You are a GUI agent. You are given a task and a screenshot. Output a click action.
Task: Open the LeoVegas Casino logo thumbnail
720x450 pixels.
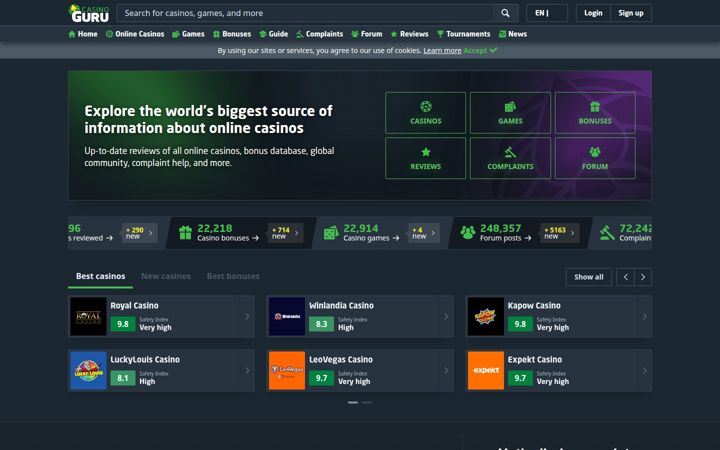click(x=287, y=371)
